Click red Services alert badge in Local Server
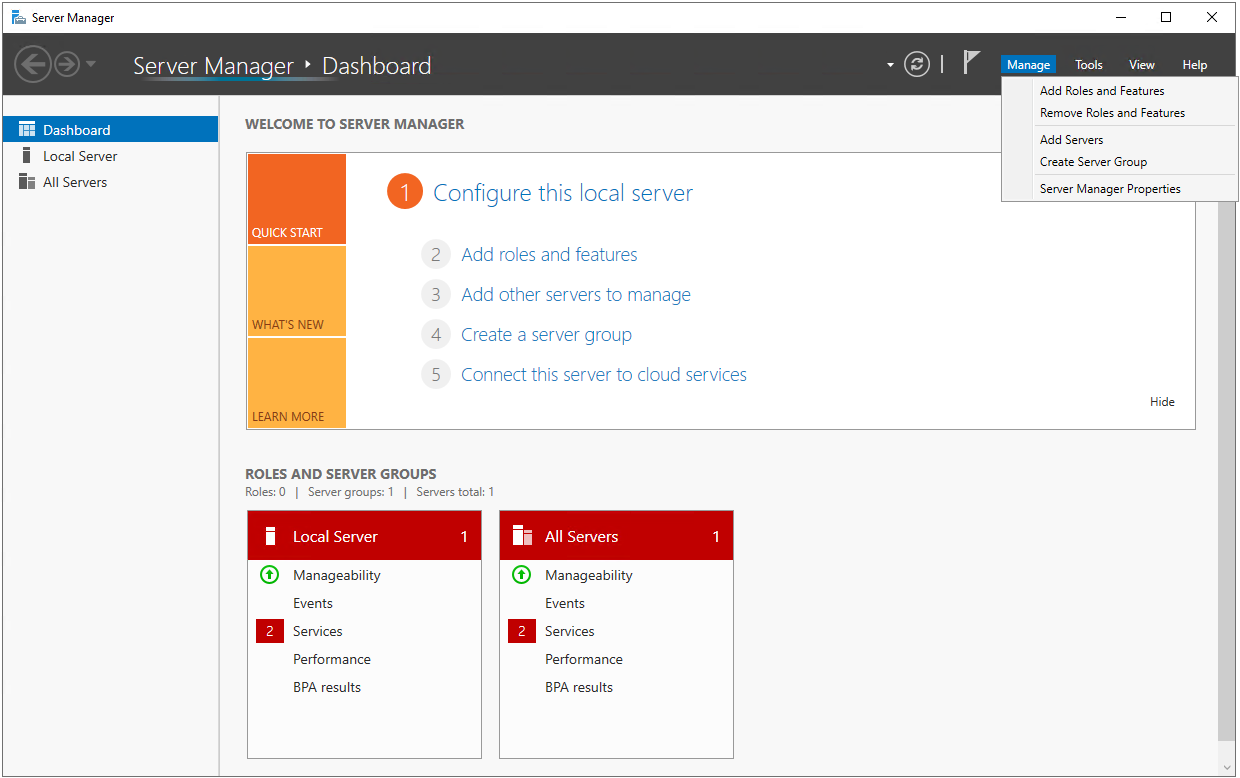Screen dimensions: 1240x778 270,631
